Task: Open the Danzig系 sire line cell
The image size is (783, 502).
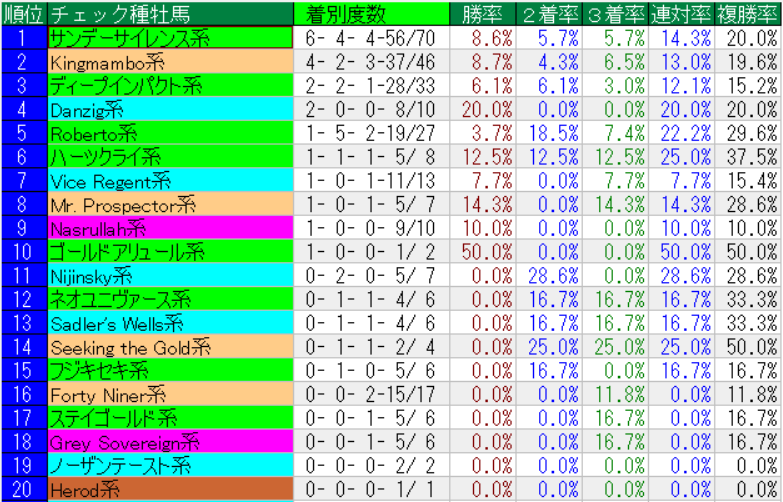Action: [170, 109]
